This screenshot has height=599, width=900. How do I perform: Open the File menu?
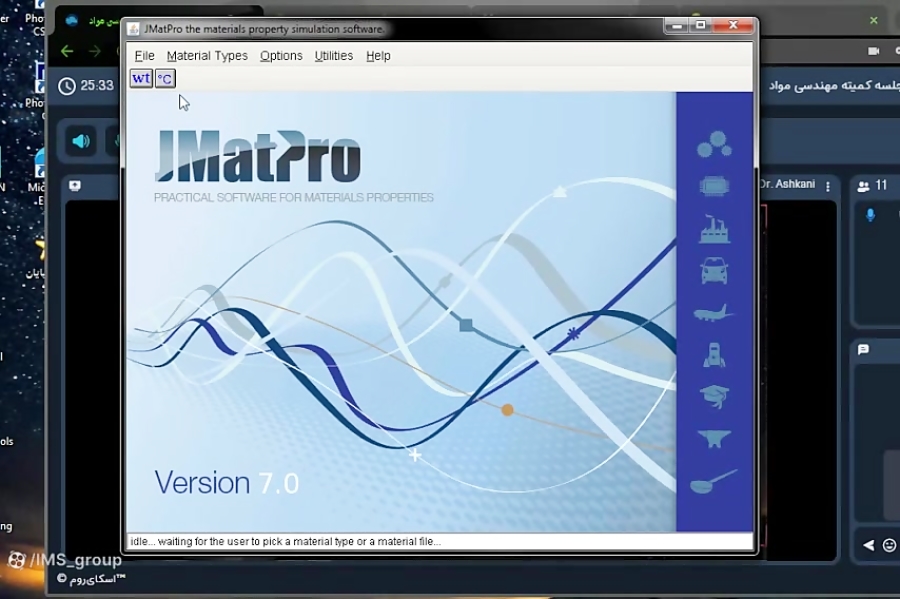pyautogui.click(x=144, y=56)
